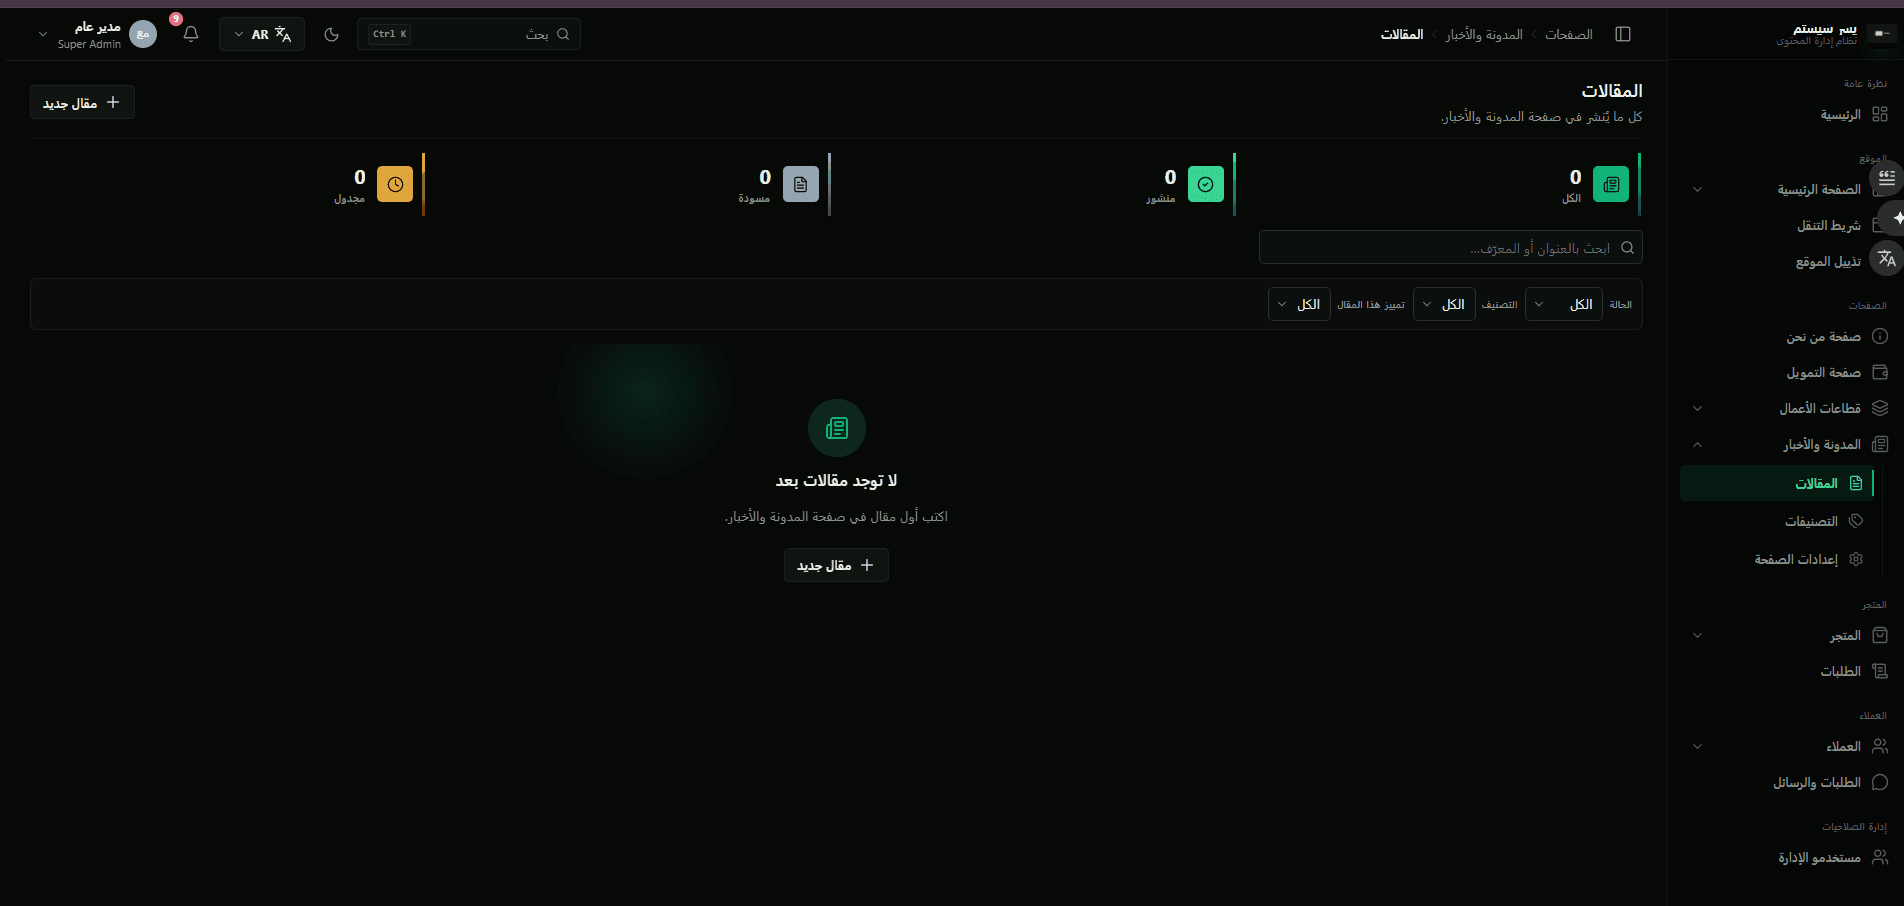The image size is (1904, 906).
Task: Expand the العملاء sidebar chevron
Action: click(1697, 746)
